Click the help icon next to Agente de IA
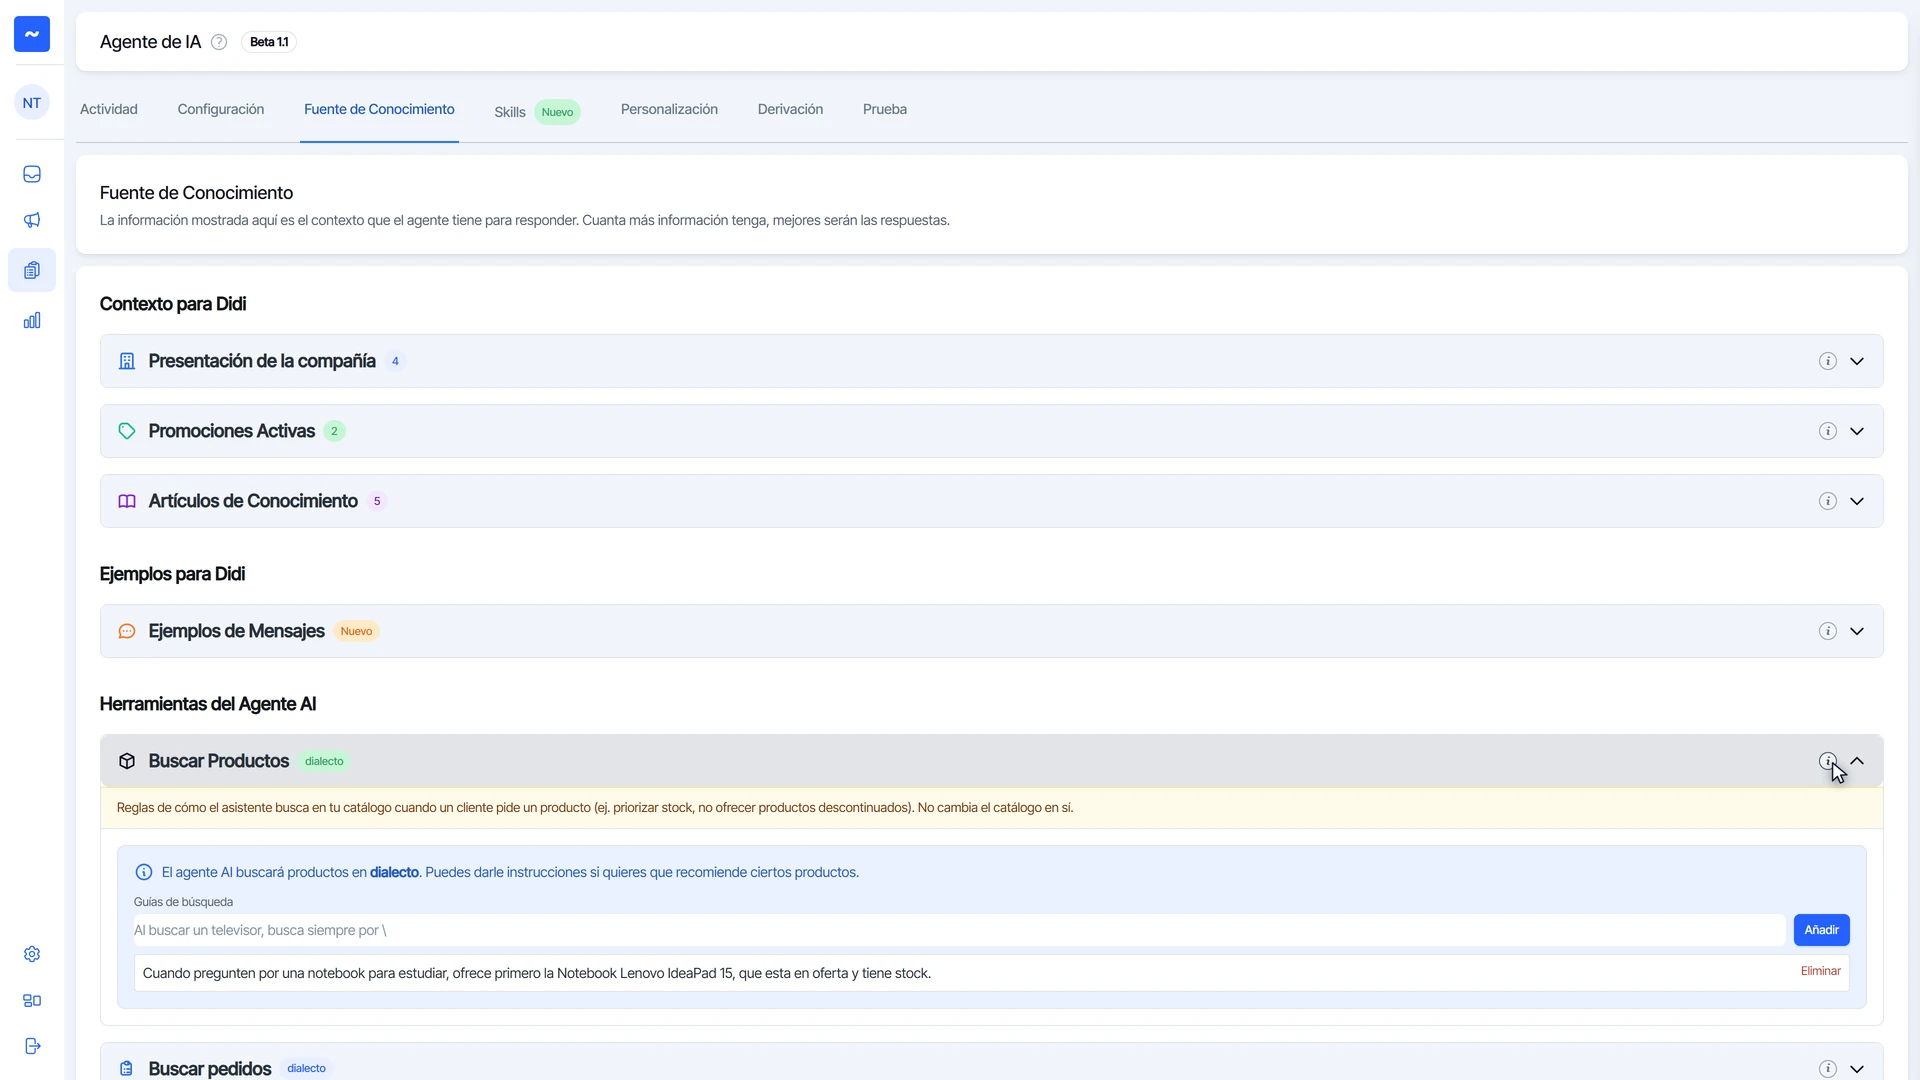The width and height of the screenshot is (1920, 1080). coord(219,42)
